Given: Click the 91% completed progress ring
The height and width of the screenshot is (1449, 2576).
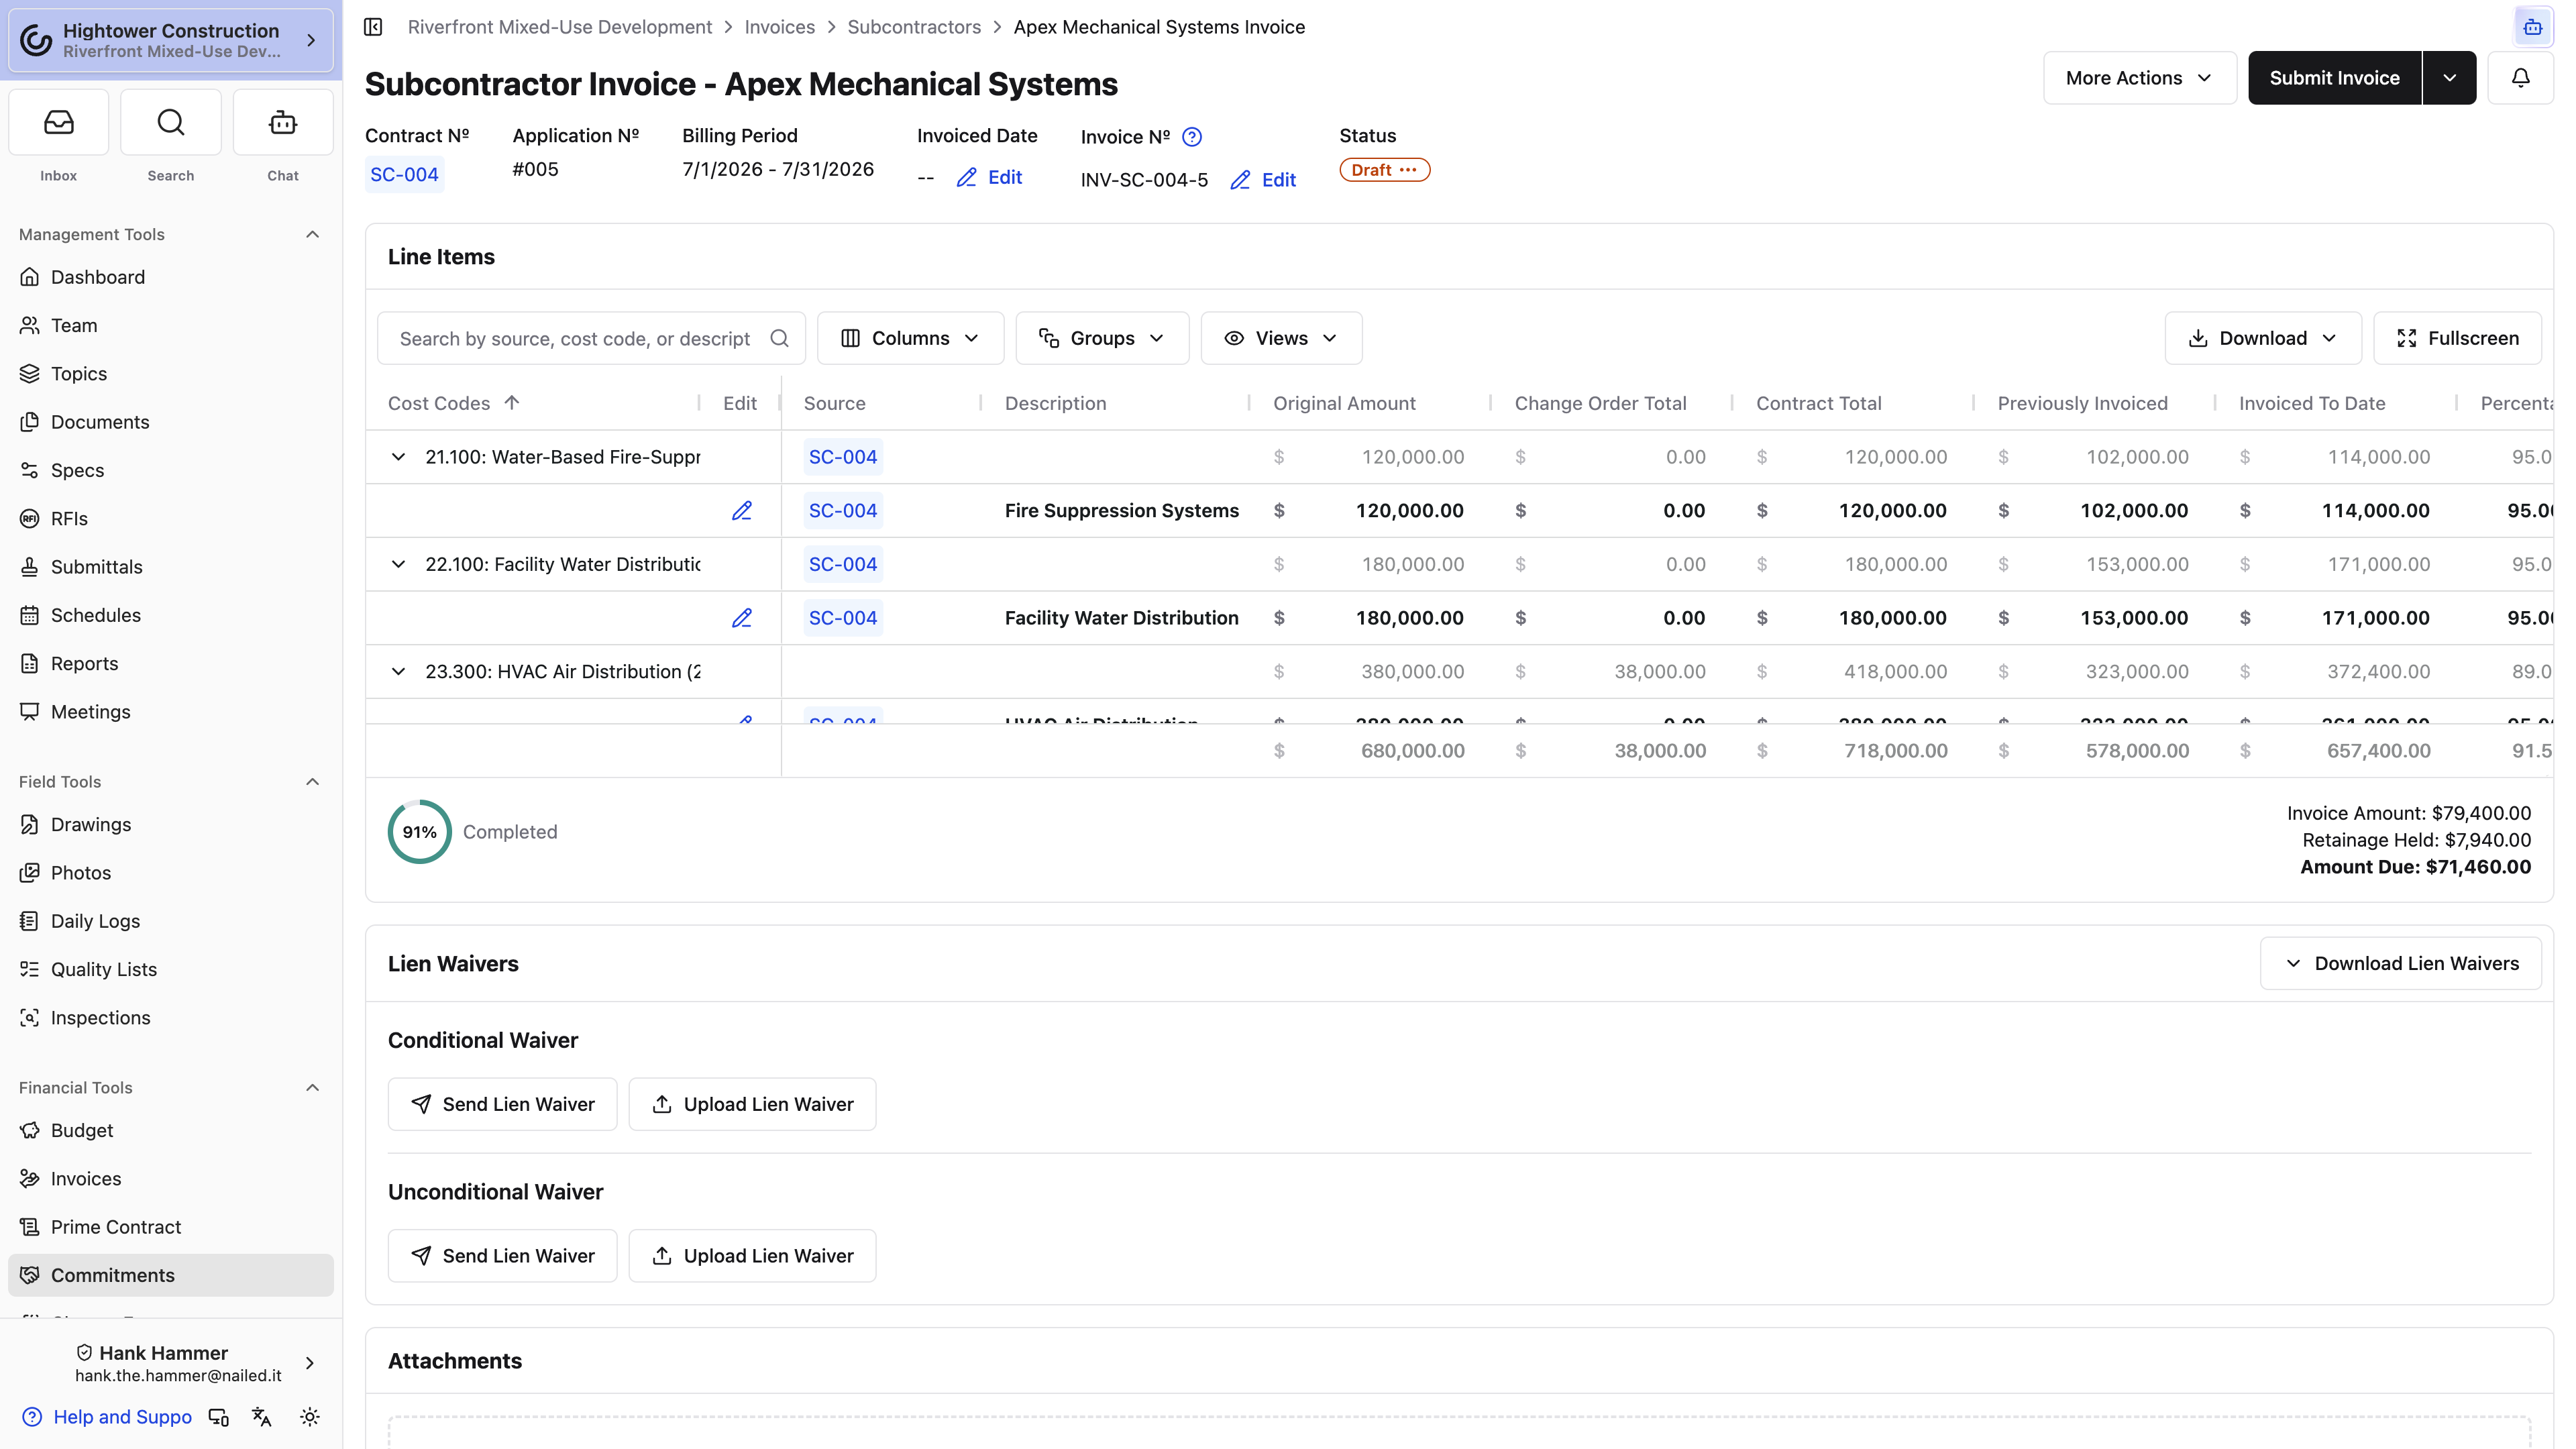Looking at the screenshot, I should tap(419, 832).
